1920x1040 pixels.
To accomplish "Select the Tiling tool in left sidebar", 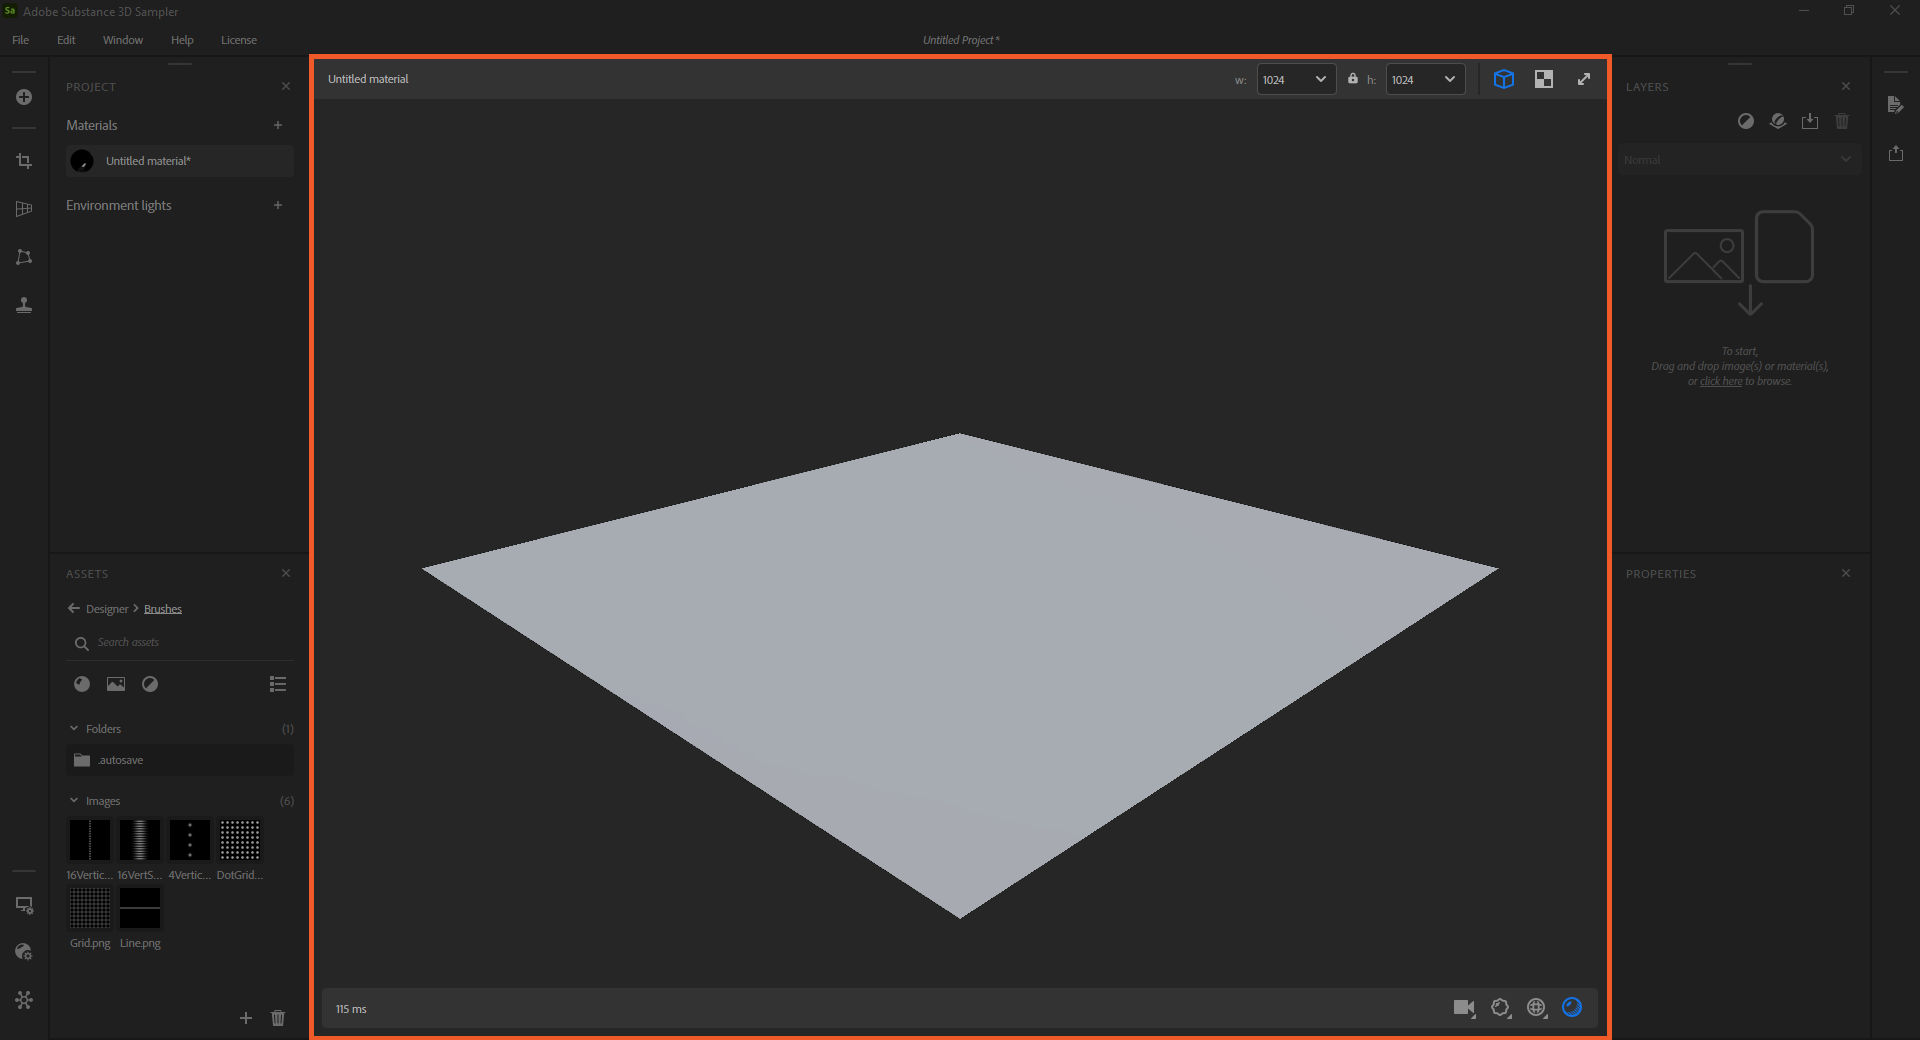I will (24, 209).
